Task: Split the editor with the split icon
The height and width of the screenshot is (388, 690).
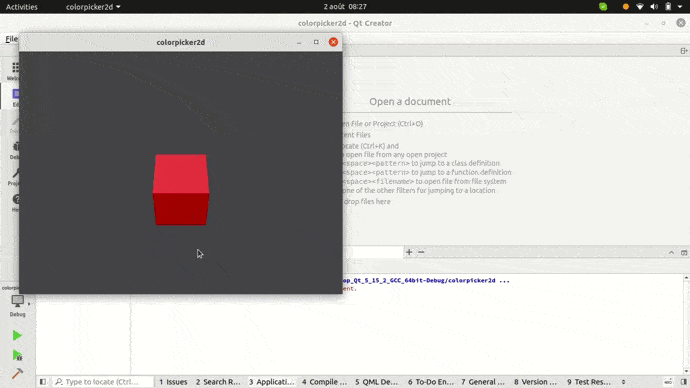Action: tap(684, 51)
